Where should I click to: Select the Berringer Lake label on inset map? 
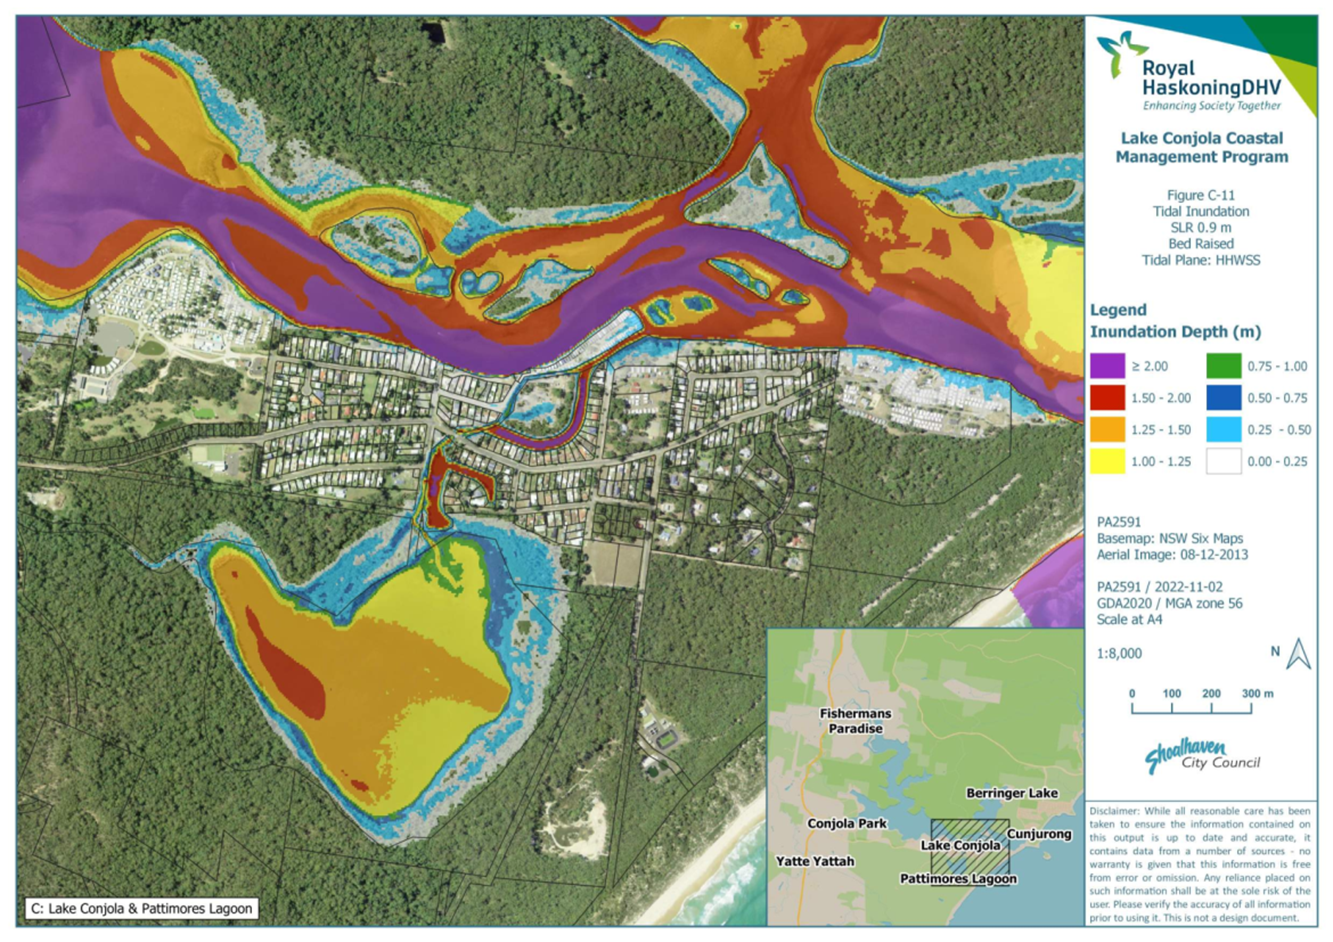pos(1011,793)
